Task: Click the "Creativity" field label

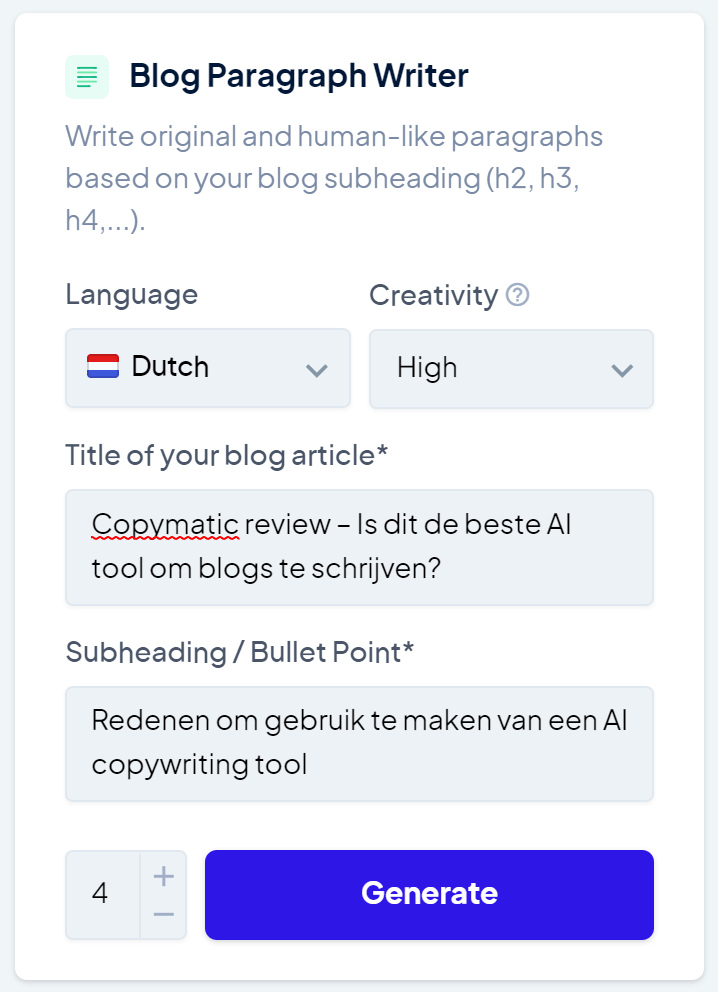Action: 433,295
